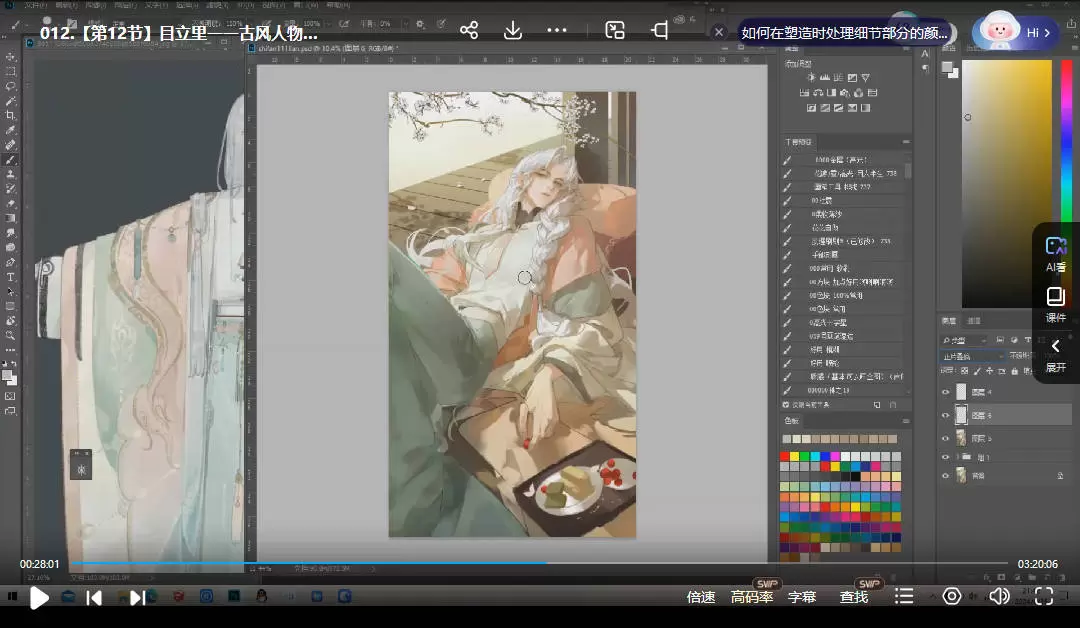The height and width of the screenshot is (628, 1080).
Task: Click the circular target settings icon
Action: click(x=952, y=596)
